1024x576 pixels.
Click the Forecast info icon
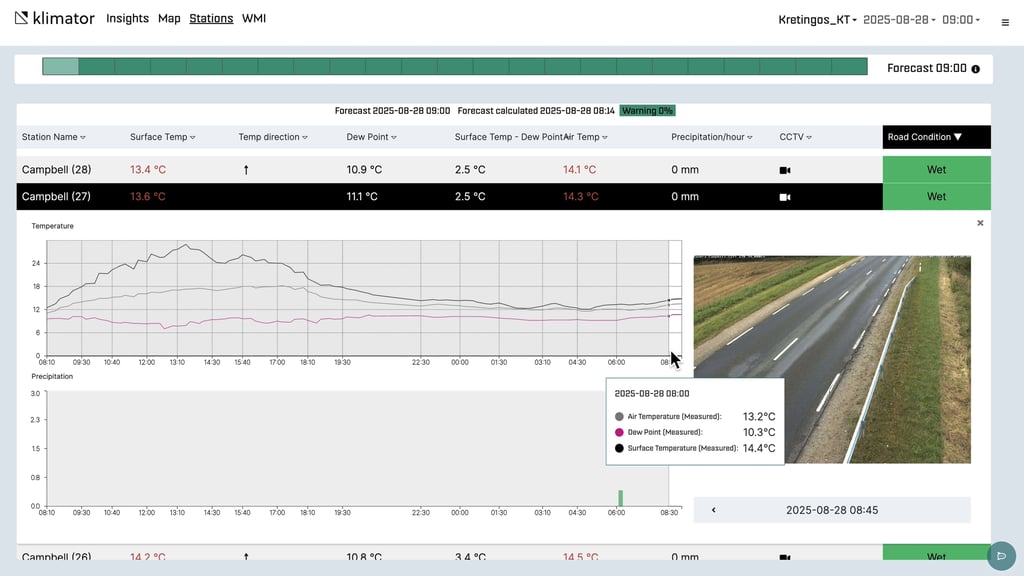pyautogui.click(x=976, y=69)
